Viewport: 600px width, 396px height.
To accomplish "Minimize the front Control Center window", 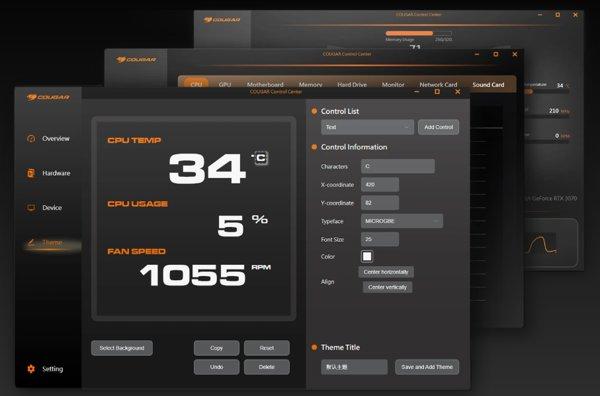I will point(417,92).
